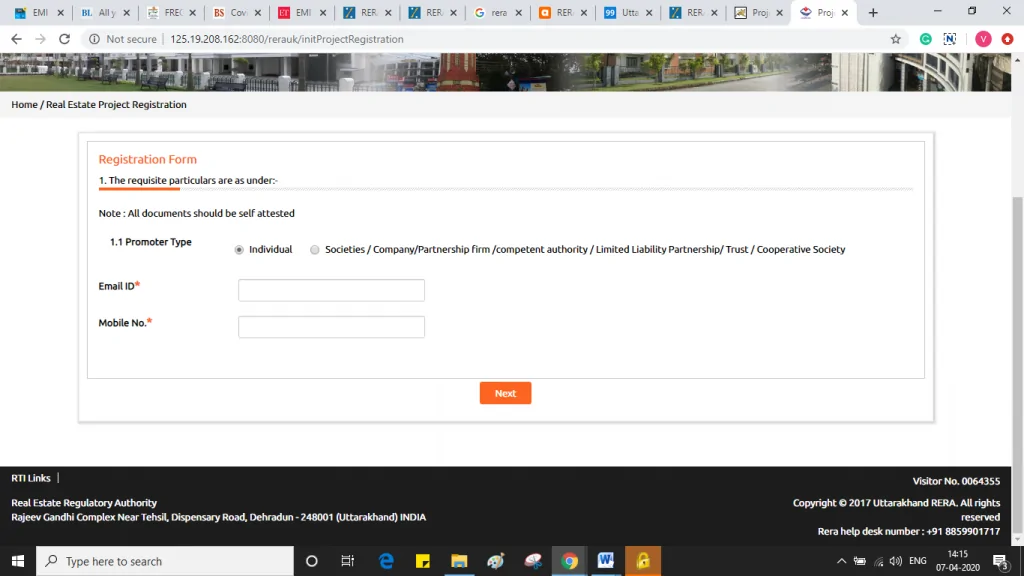The height and width of the screenshot is (576, 1024).
Task: Click into the Email ID field
Action: (331, 290)
